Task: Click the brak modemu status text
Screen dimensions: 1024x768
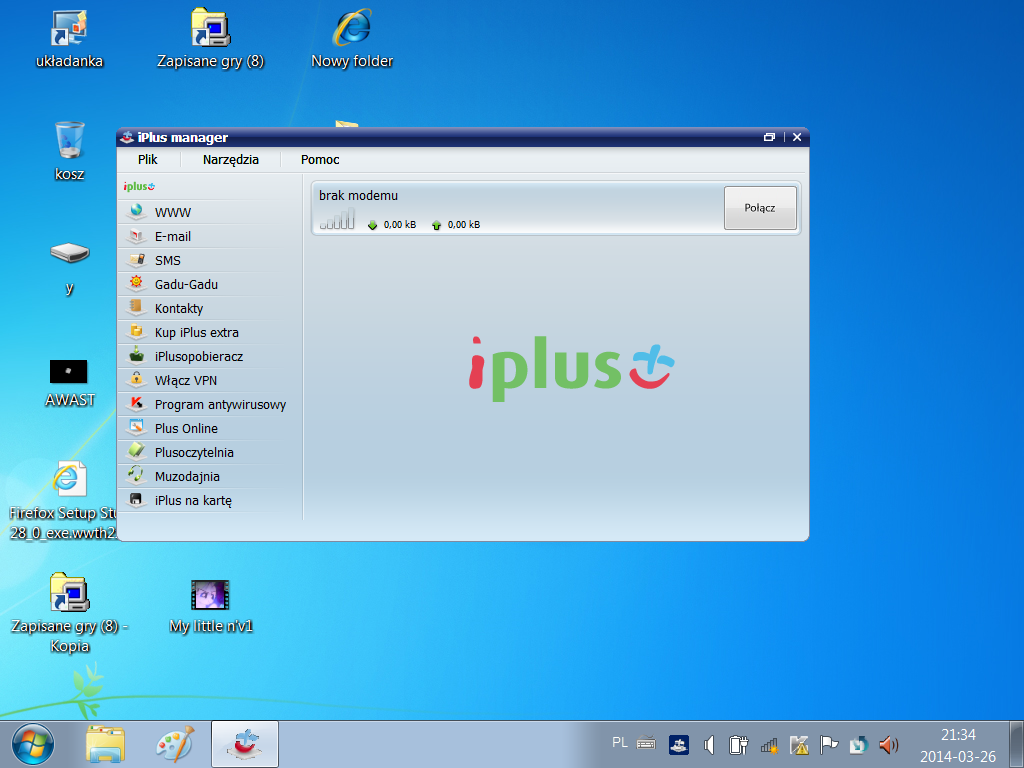Action: click(358, 195)
